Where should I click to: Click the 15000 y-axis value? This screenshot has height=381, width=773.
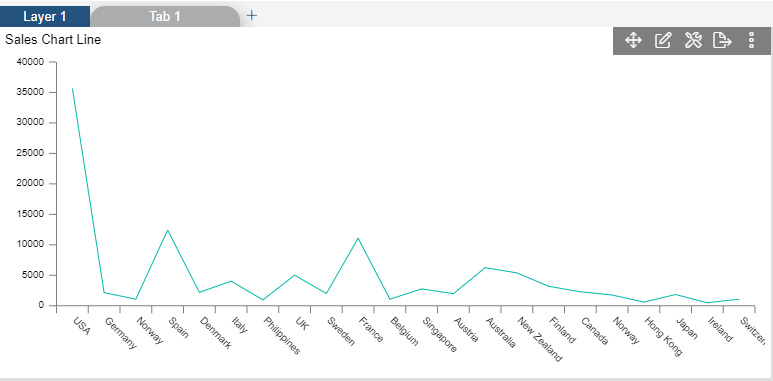pos(31,214)
